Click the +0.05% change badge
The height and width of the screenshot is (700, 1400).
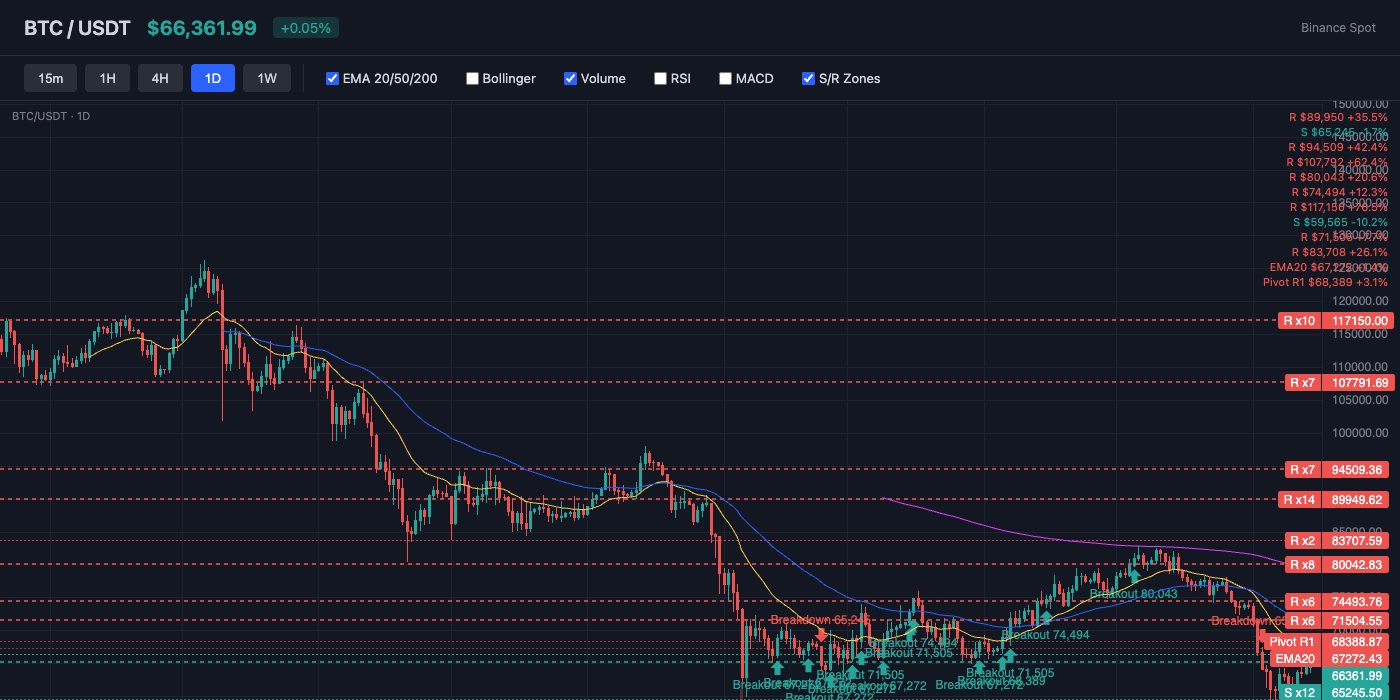pyautogui.click(x=306, y=28)
